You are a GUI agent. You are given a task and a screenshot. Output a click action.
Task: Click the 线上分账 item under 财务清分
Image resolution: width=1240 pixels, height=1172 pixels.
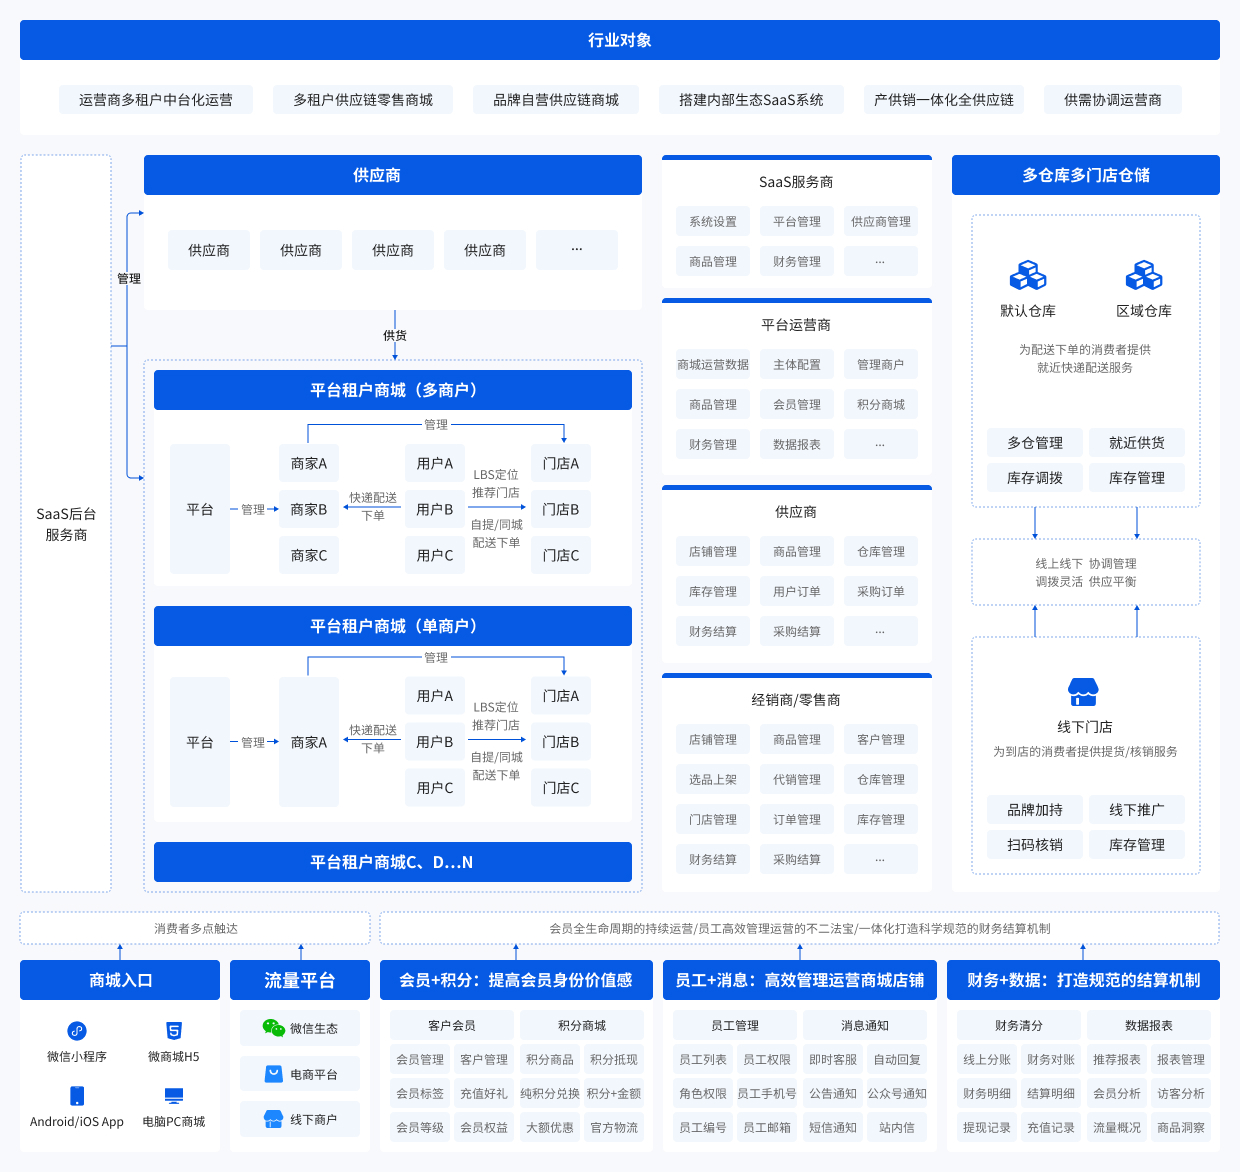[987, 1060]
